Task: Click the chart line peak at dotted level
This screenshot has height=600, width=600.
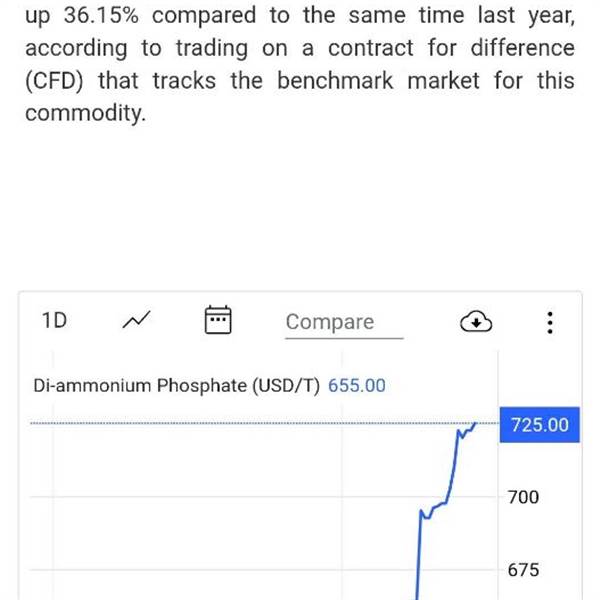Action: click(x=476, y=423)
